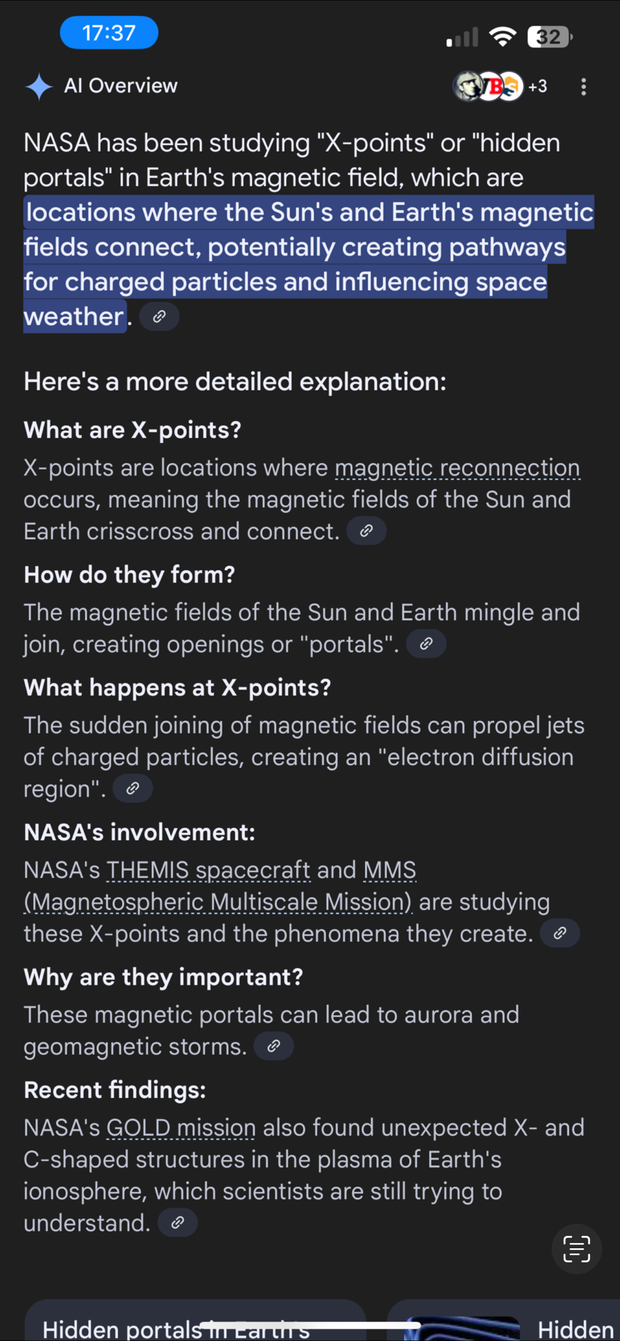Open the "magnetic reconnection" underlined term
Screen dimensions: 620x1341
pos(457,468)
